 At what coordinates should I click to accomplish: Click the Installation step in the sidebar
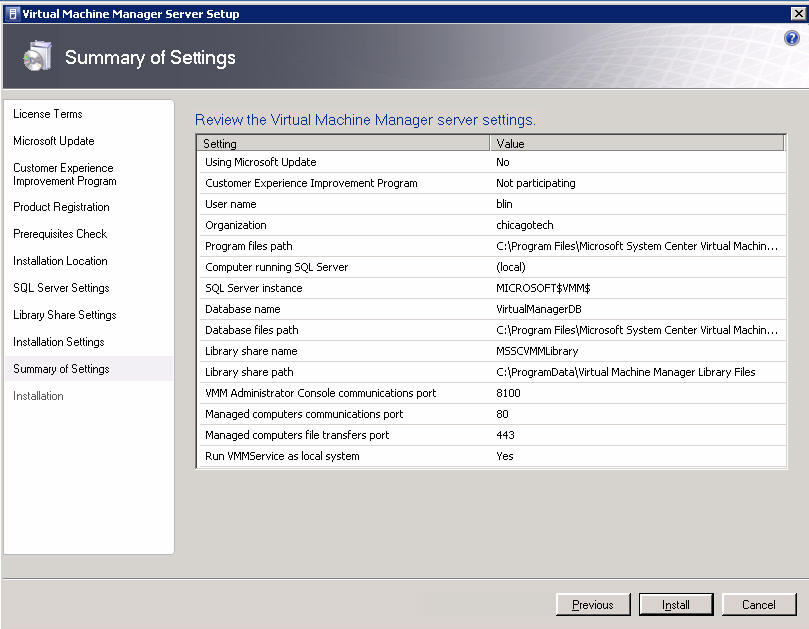tap(38, 396)
